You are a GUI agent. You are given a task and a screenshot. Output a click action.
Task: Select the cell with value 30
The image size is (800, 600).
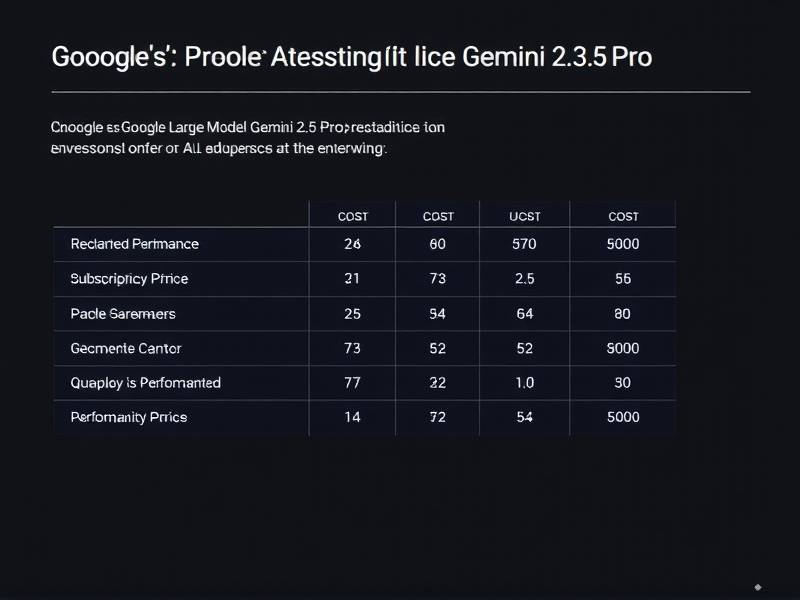(623, 383)
